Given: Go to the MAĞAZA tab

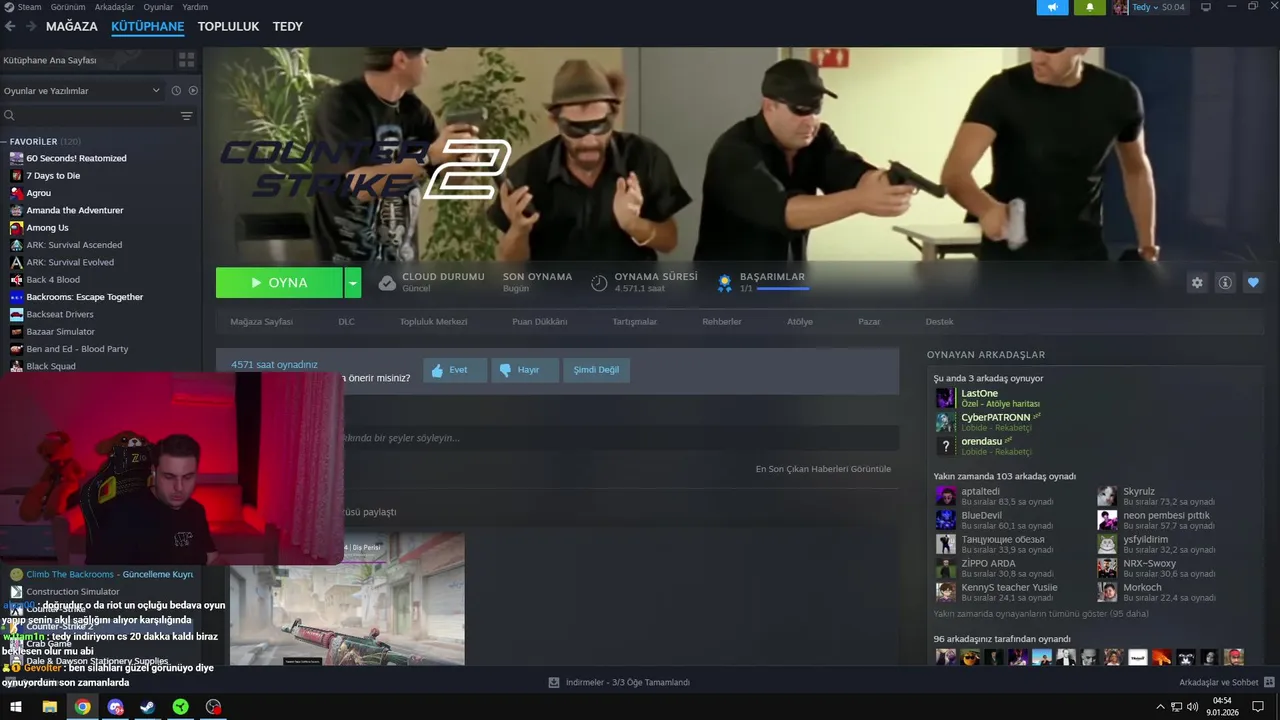Looking at the screenshot, I should [72, 27].
